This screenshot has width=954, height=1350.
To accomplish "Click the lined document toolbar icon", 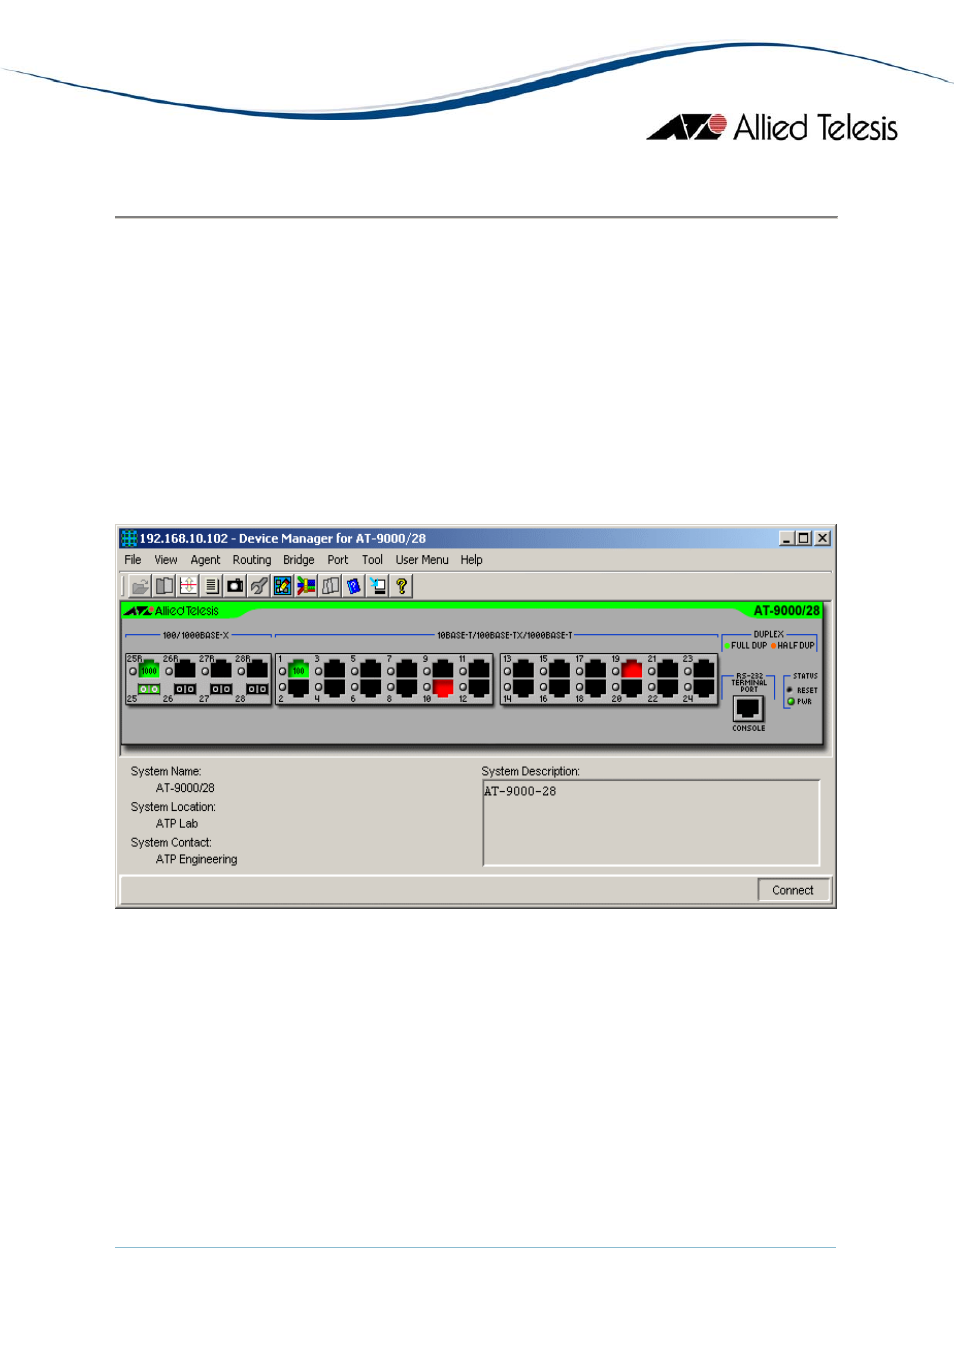I will pos(212,586).
